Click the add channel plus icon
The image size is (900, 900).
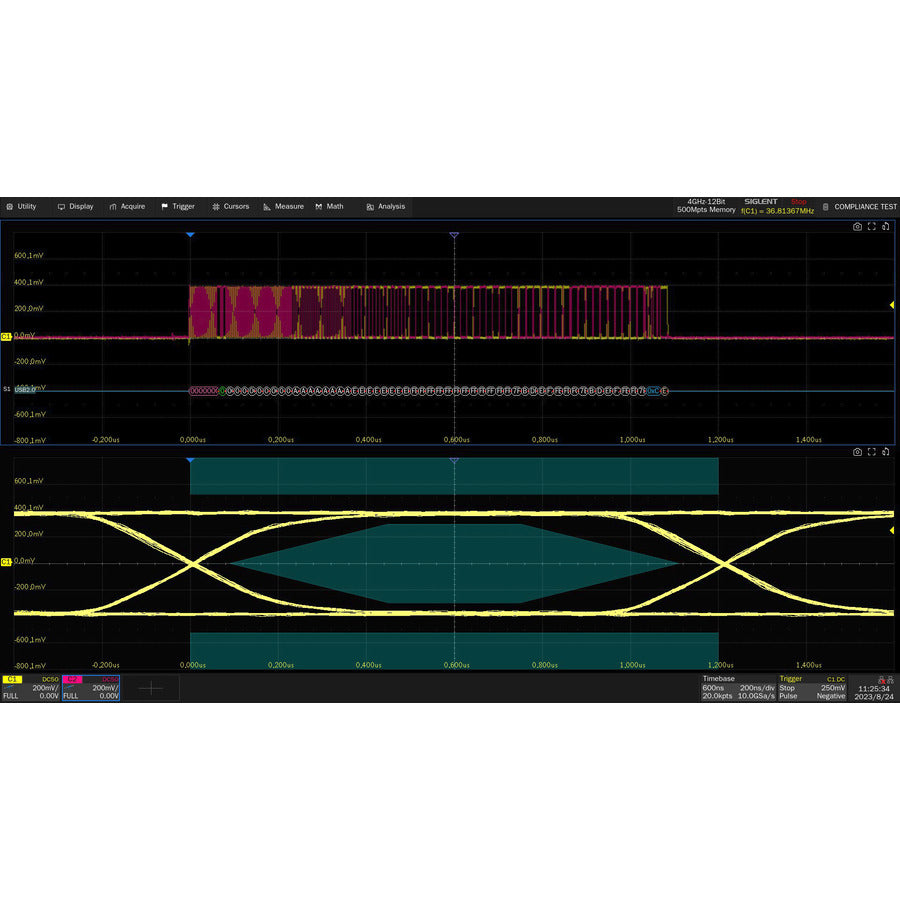coord(151,687)
